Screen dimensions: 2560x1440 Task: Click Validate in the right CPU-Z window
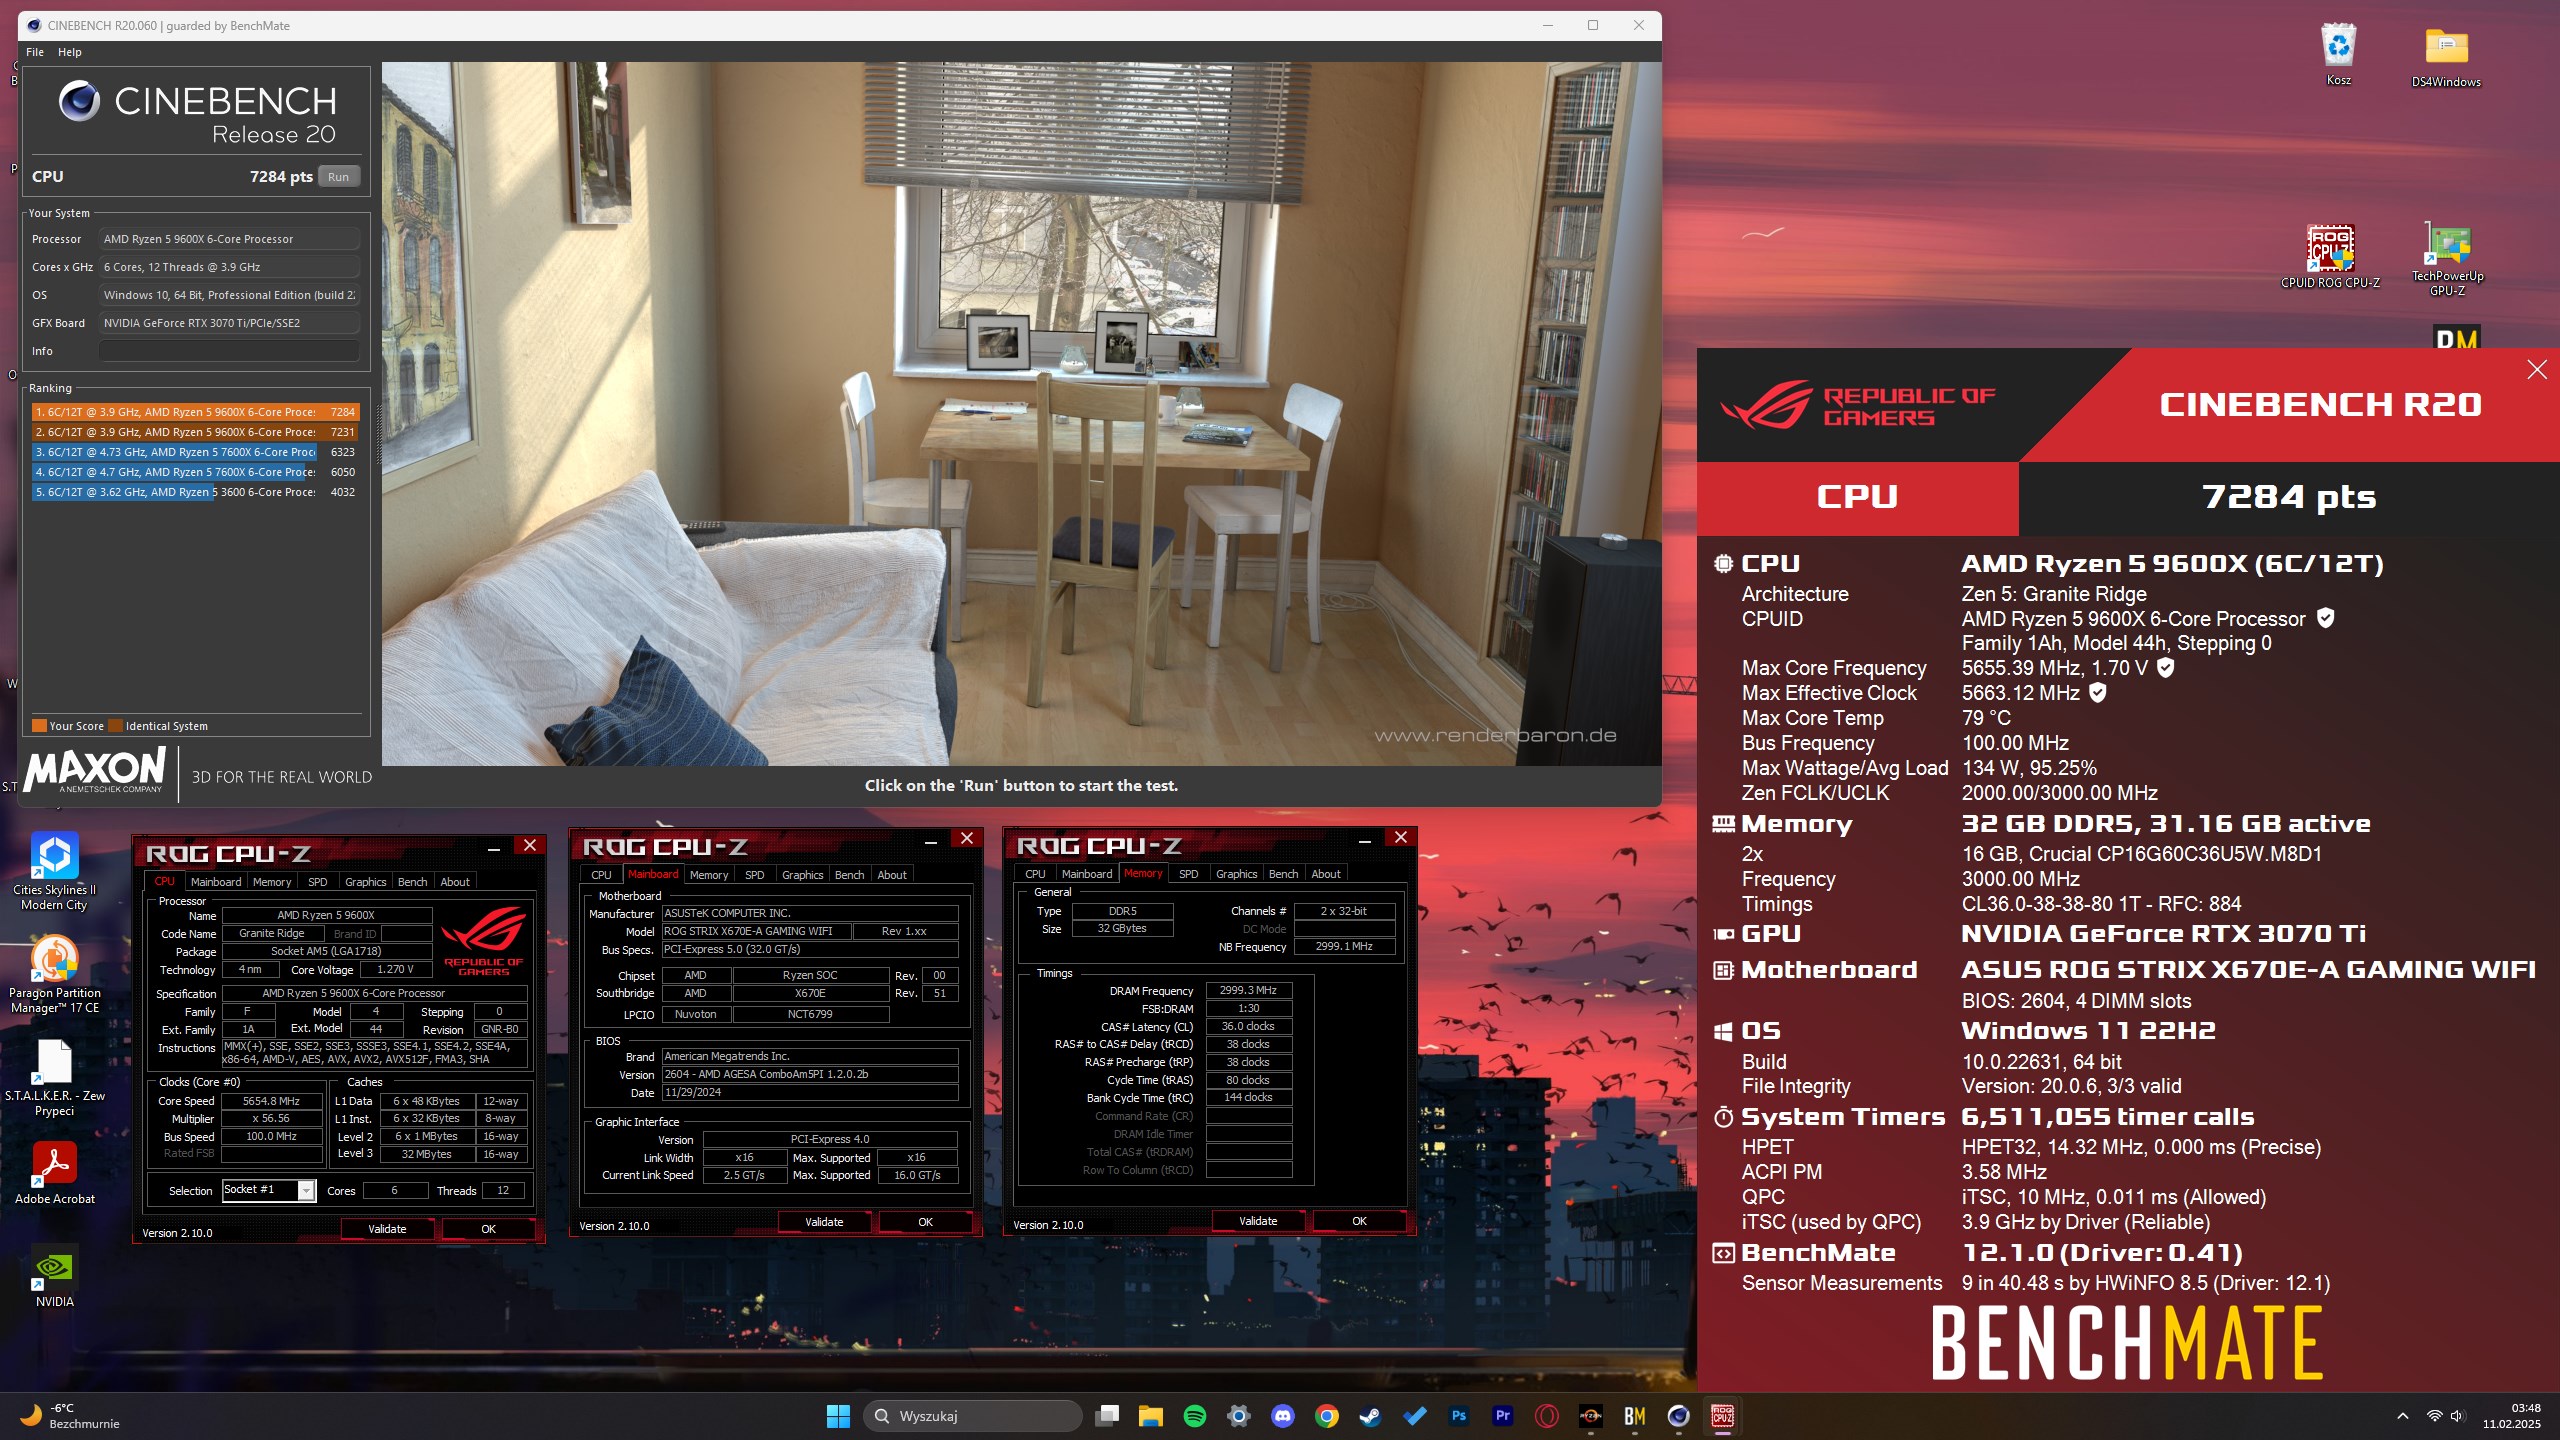coord(1258,1221)
